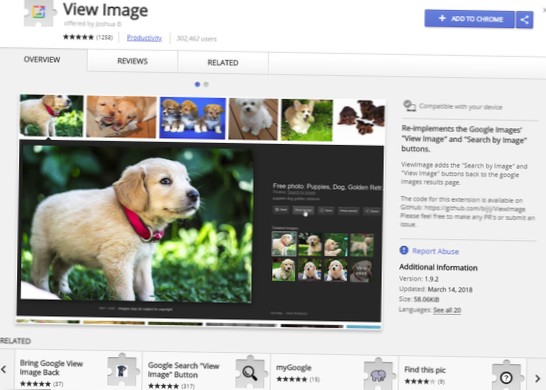The width and height of the screenshot is (546, 390).
Task: Click the star rating with 1258 reviews
Action: coord(88,37)
